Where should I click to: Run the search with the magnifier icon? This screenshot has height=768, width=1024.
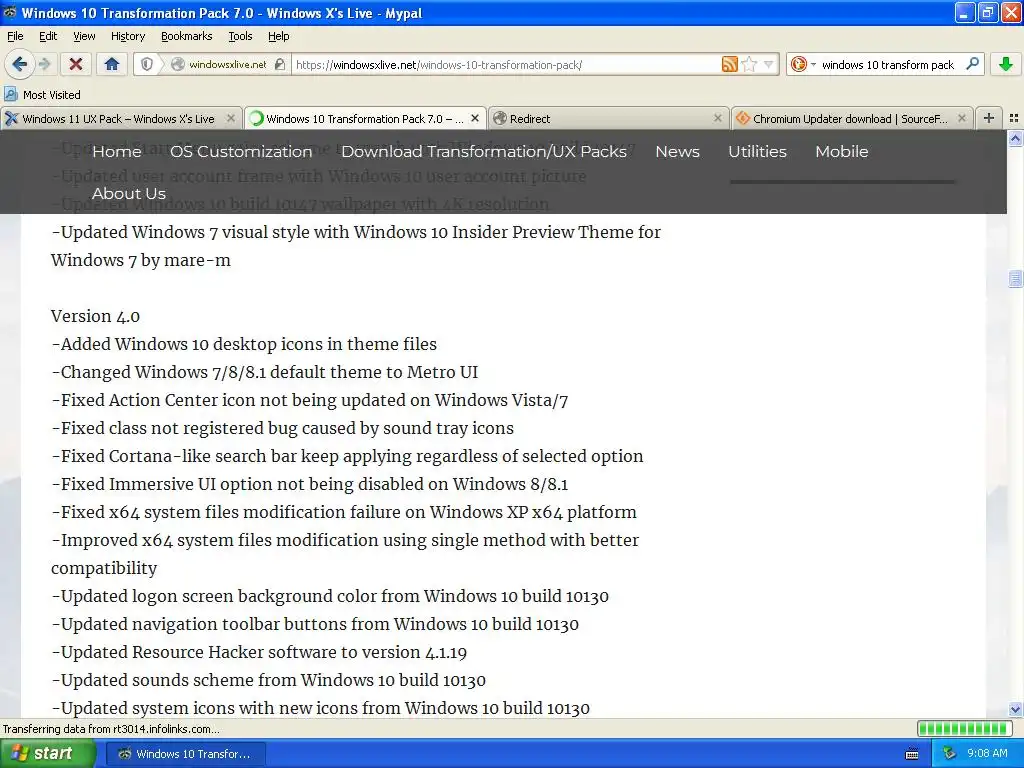(972, 64)
